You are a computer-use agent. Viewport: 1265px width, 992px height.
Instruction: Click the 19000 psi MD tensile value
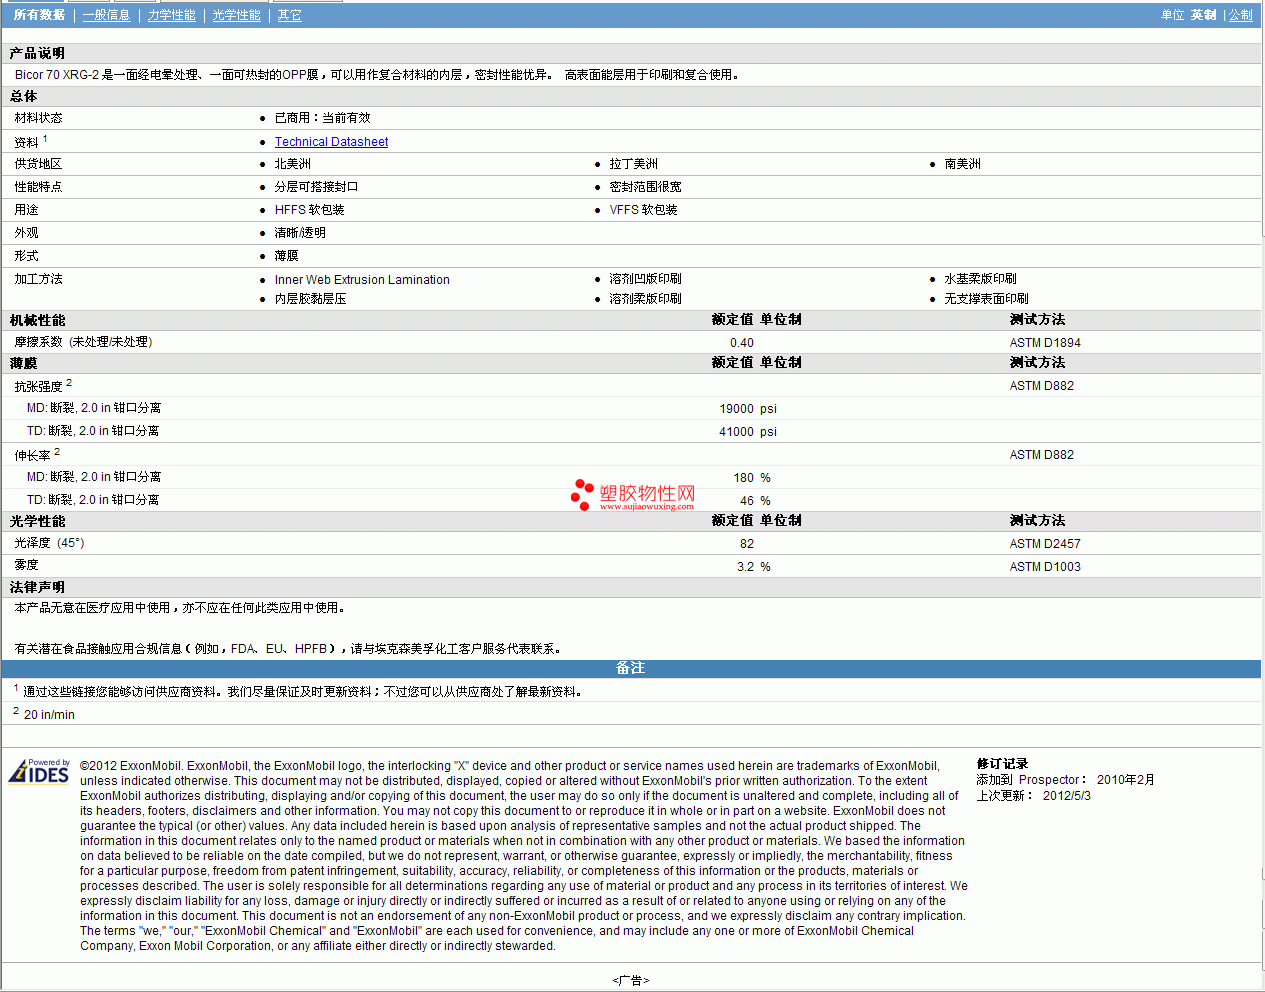[x=748, y=409]
